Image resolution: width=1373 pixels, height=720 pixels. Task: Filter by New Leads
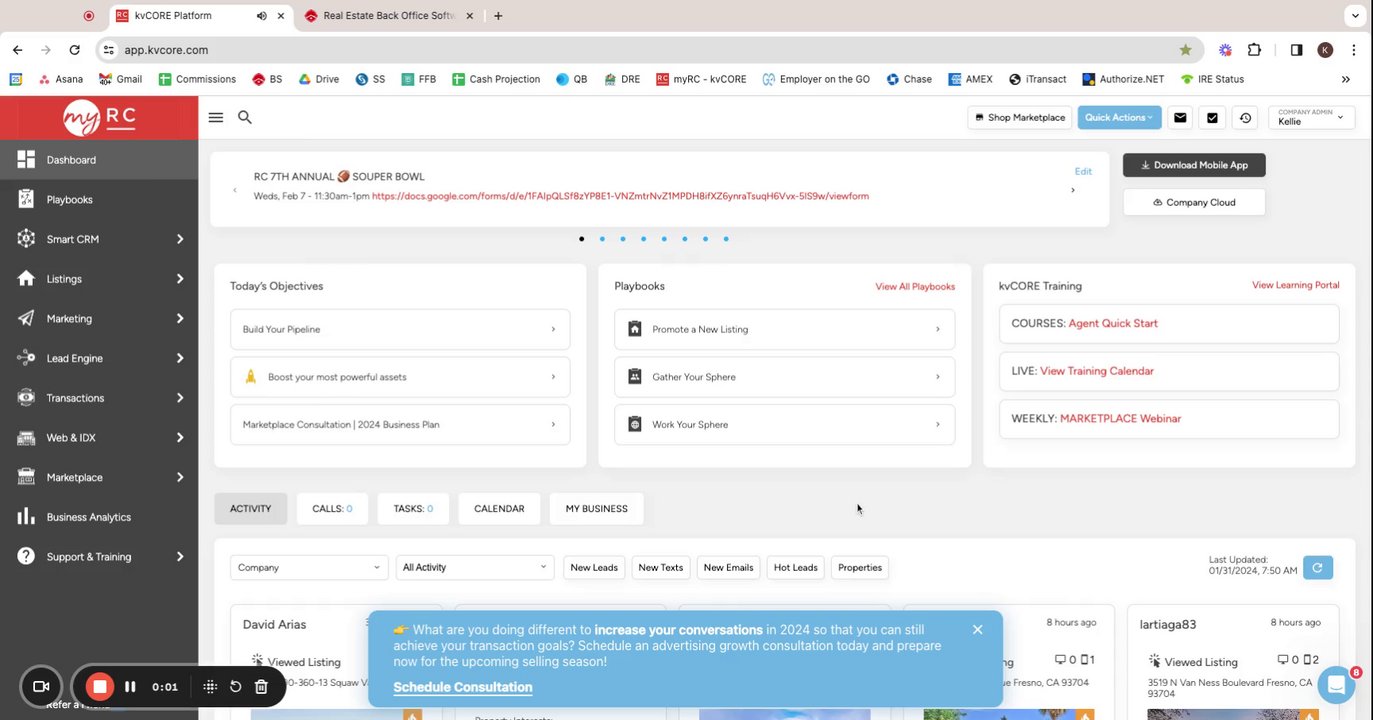594,568
